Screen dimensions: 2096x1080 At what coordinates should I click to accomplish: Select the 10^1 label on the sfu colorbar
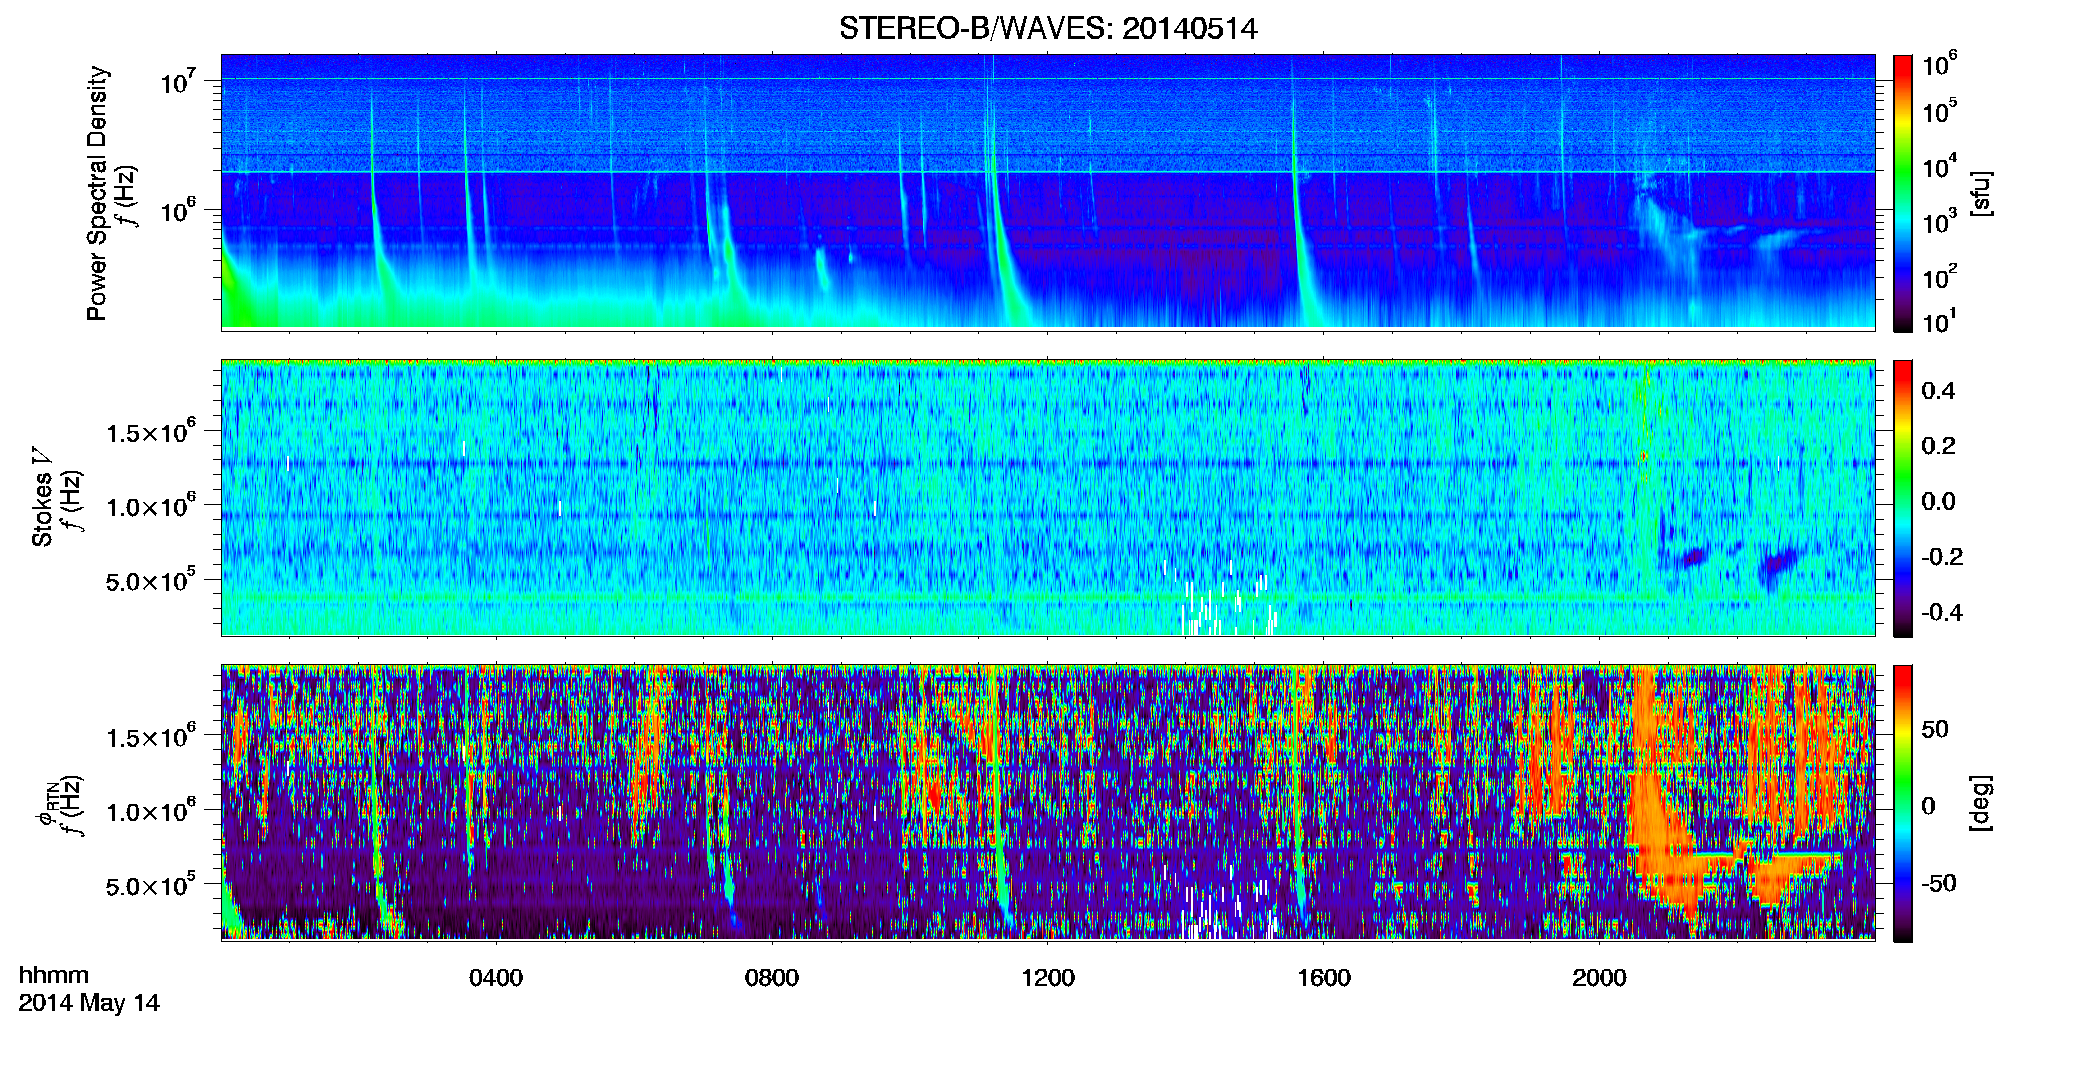click(1939, 322)
